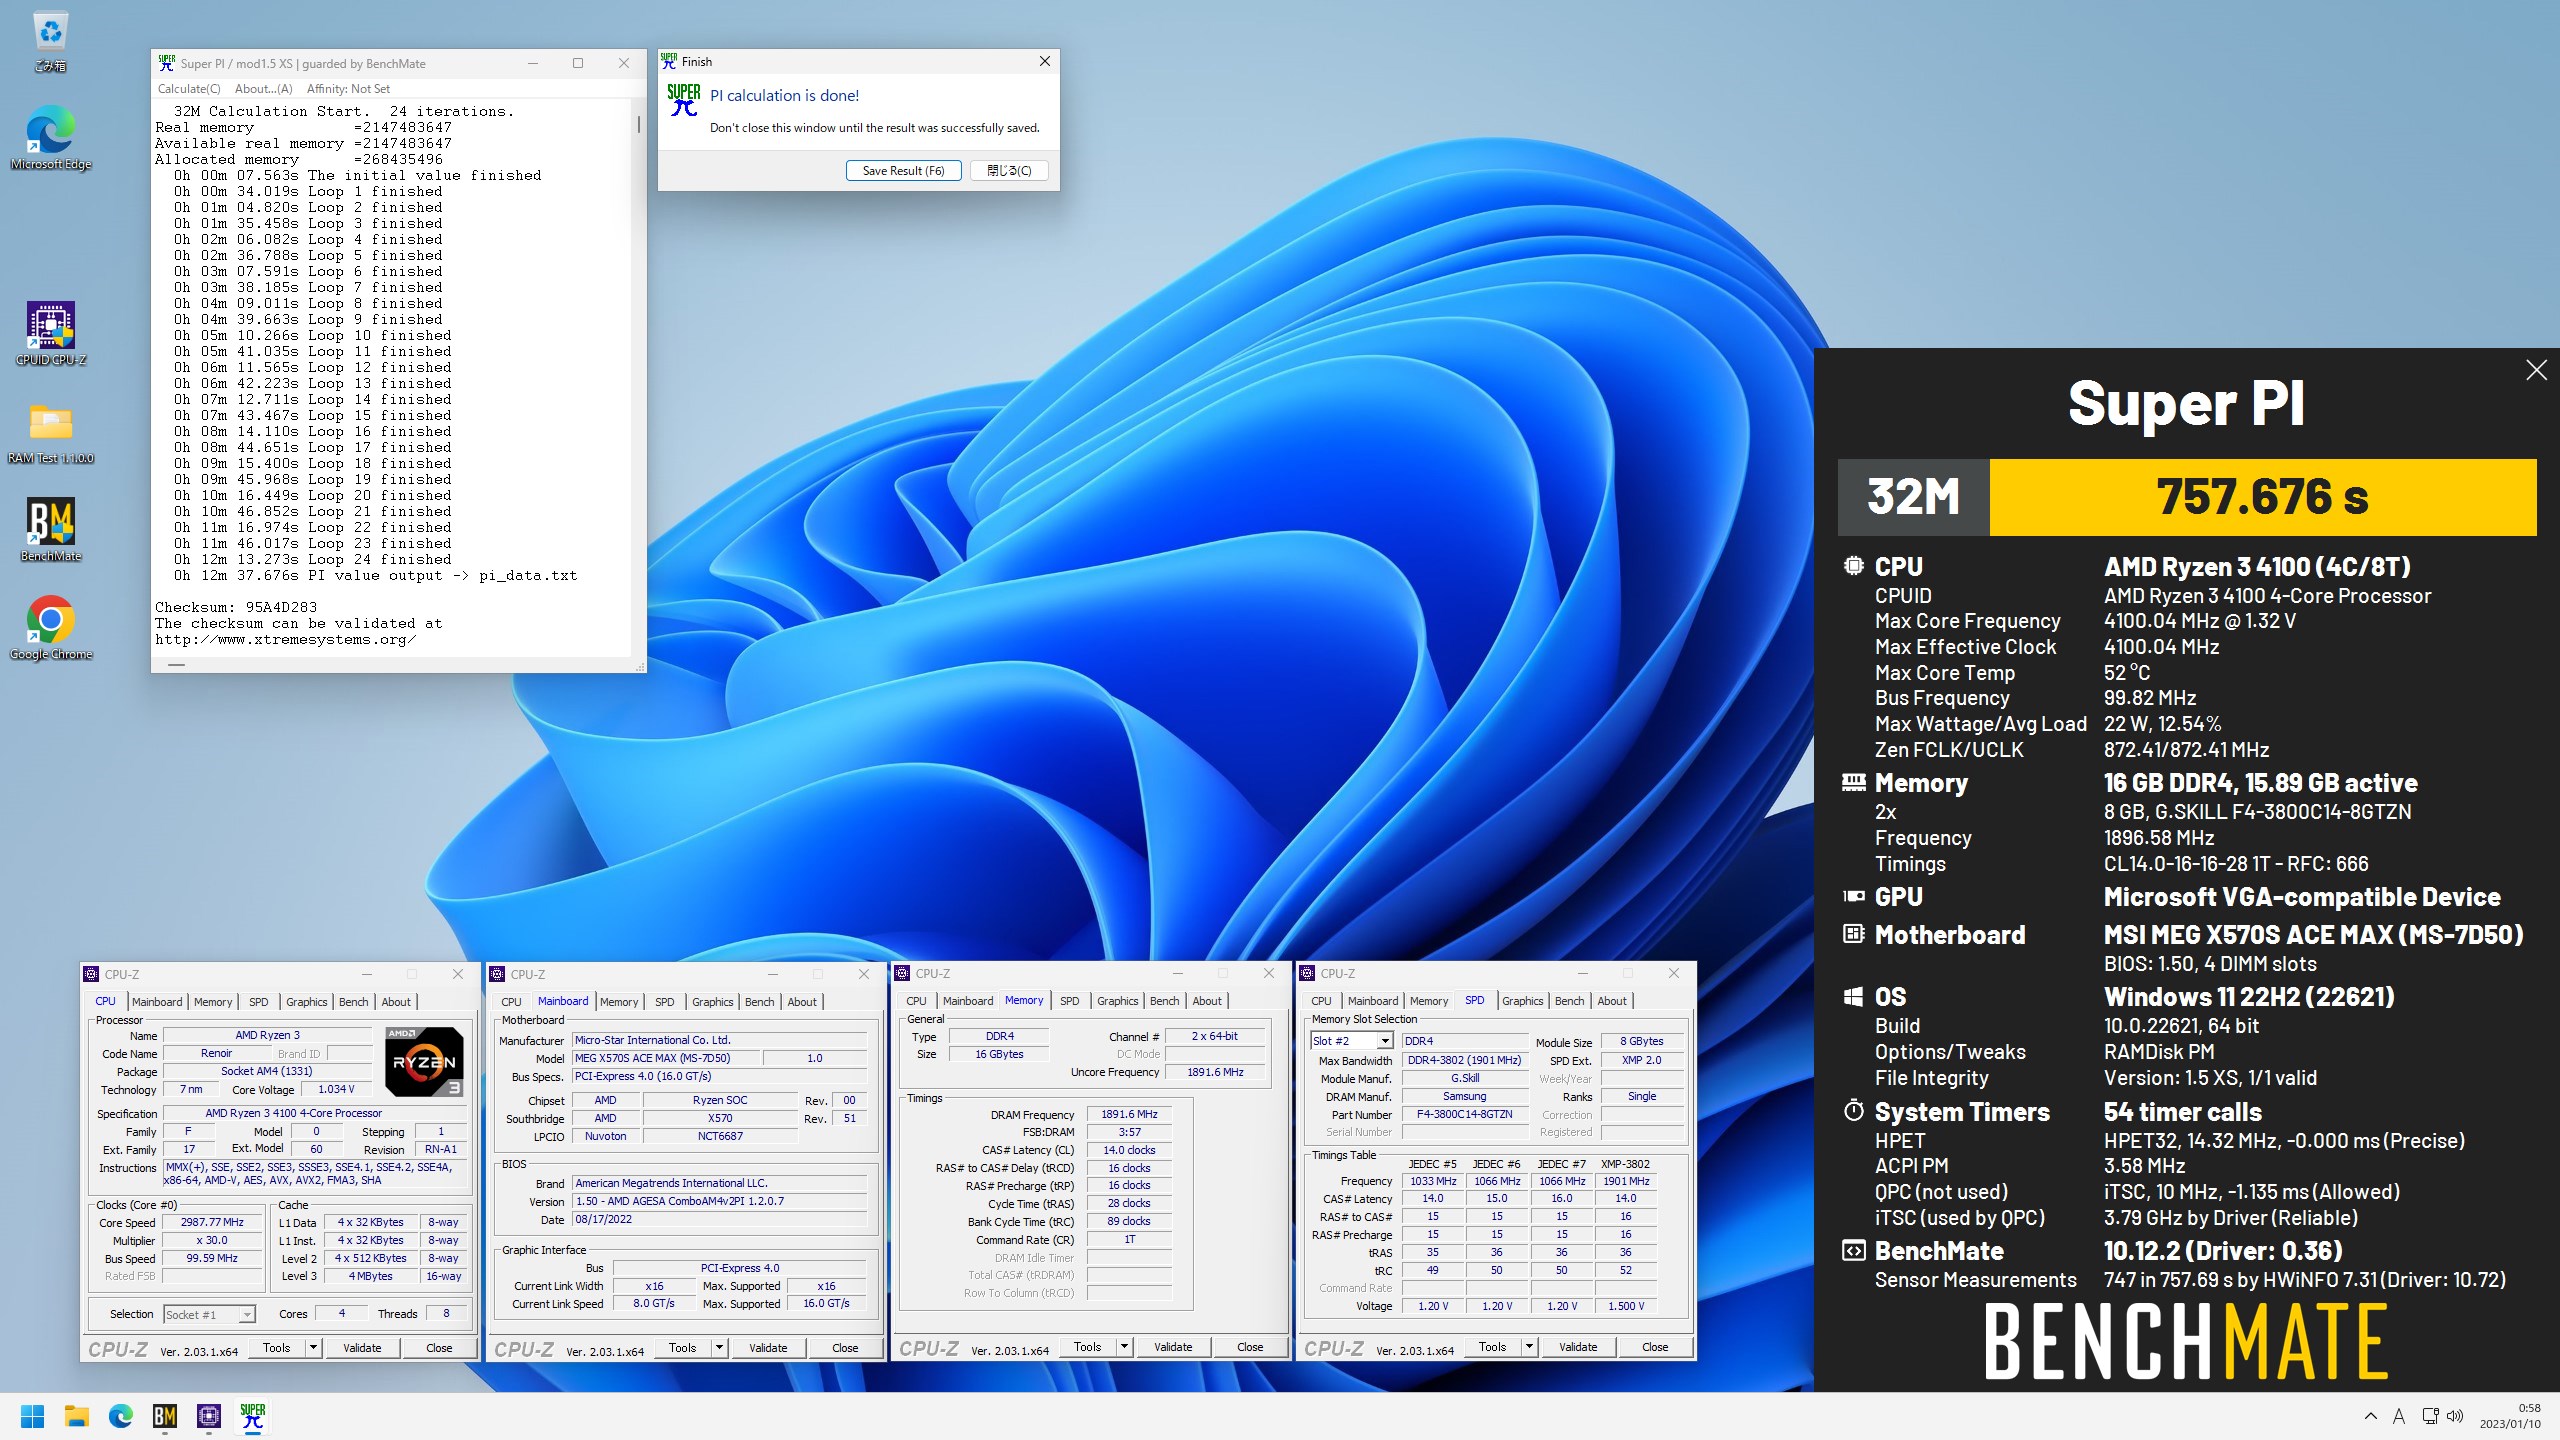The width and height of the screenshot is (2560, 1440).
Task: Open network status tray icon
Action: pyautogui.click(x=2430, y=1416)
